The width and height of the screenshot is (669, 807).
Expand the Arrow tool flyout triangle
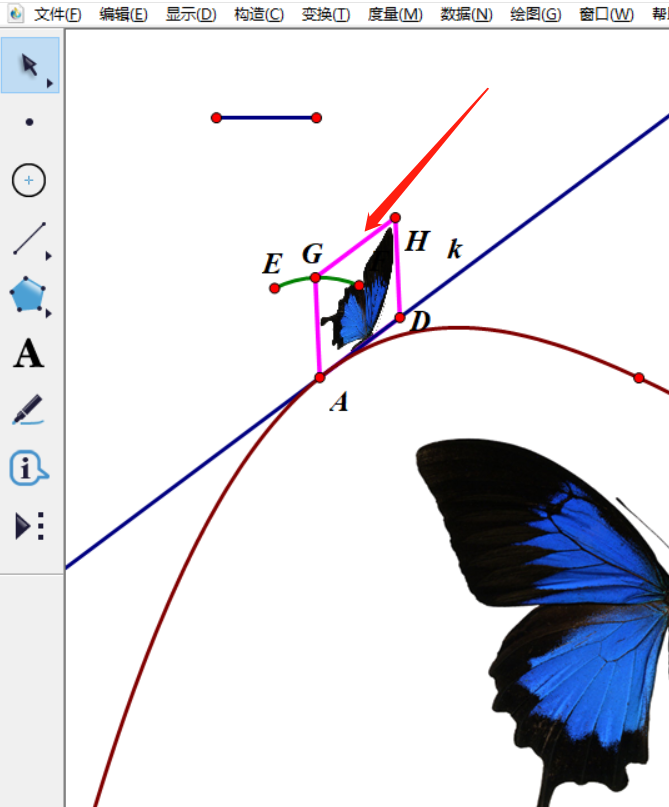[49, 83]
